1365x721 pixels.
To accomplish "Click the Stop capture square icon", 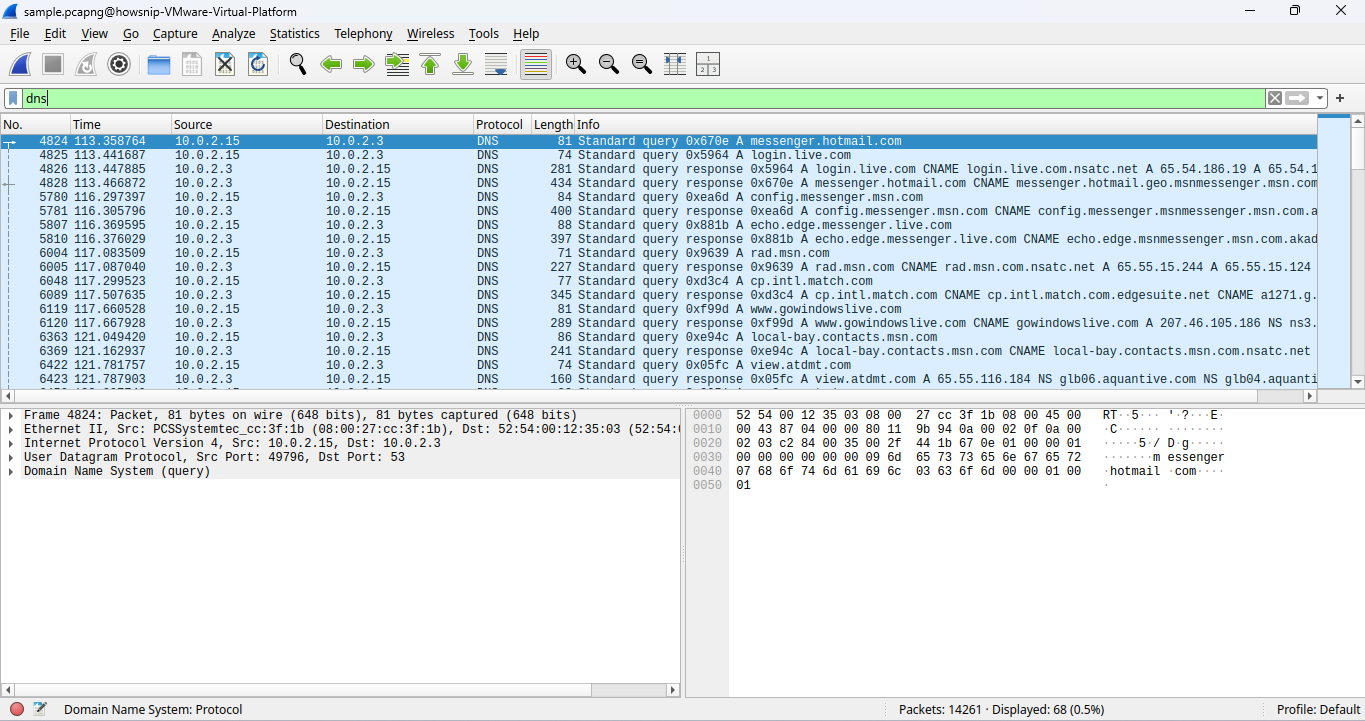I will click(53, 64).
